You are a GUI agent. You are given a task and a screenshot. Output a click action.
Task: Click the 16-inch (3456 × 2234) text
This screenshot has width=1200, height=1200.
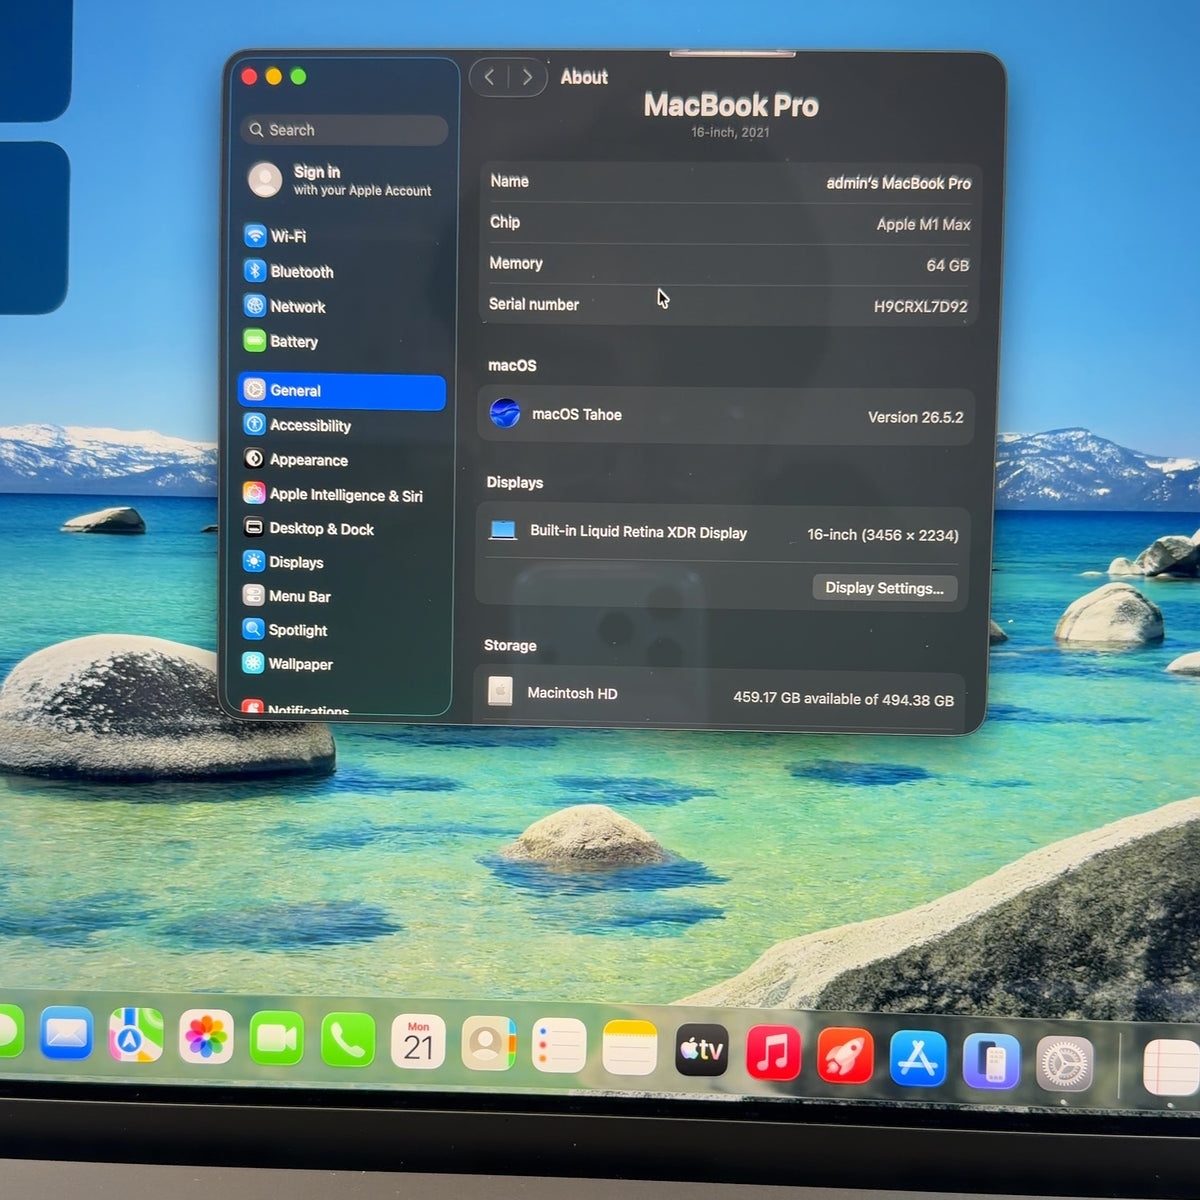[882, 535]
